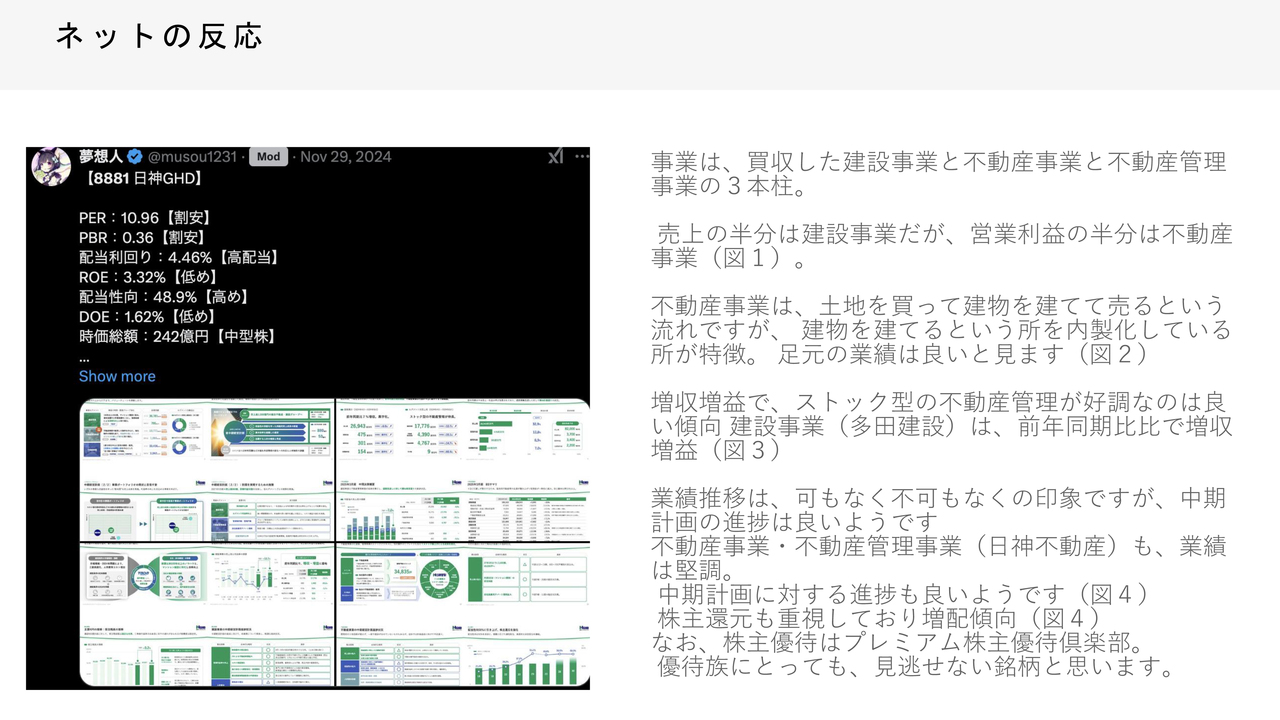Click the 夢想人 display name

coord(101,156)
